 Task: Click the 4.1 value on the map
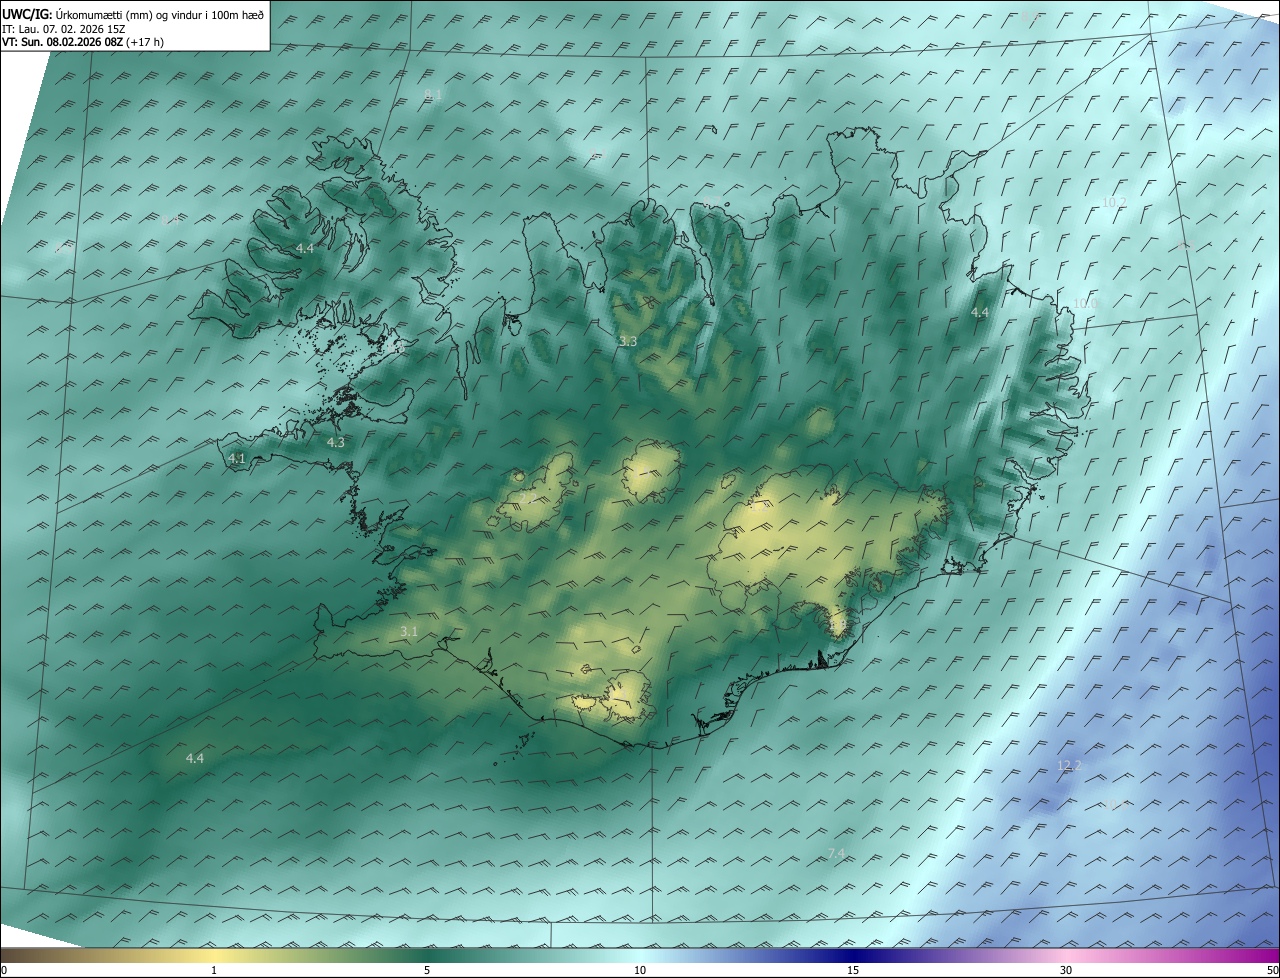click(237, 458)
